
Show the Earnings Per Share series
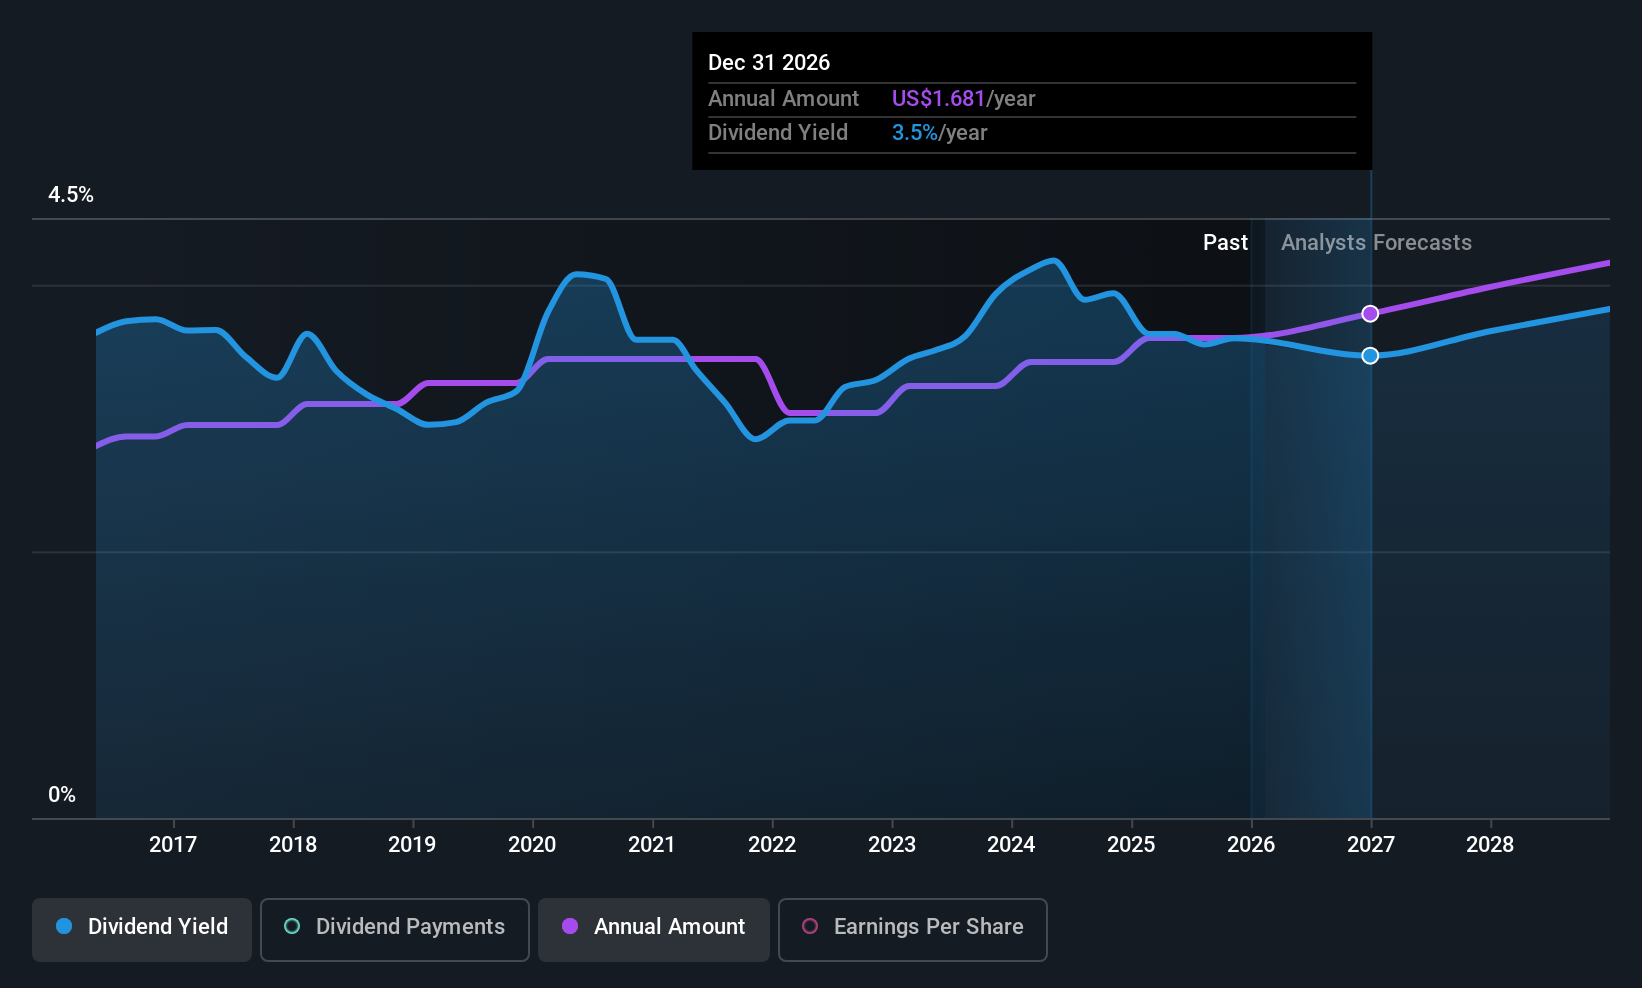click(912, 929)
